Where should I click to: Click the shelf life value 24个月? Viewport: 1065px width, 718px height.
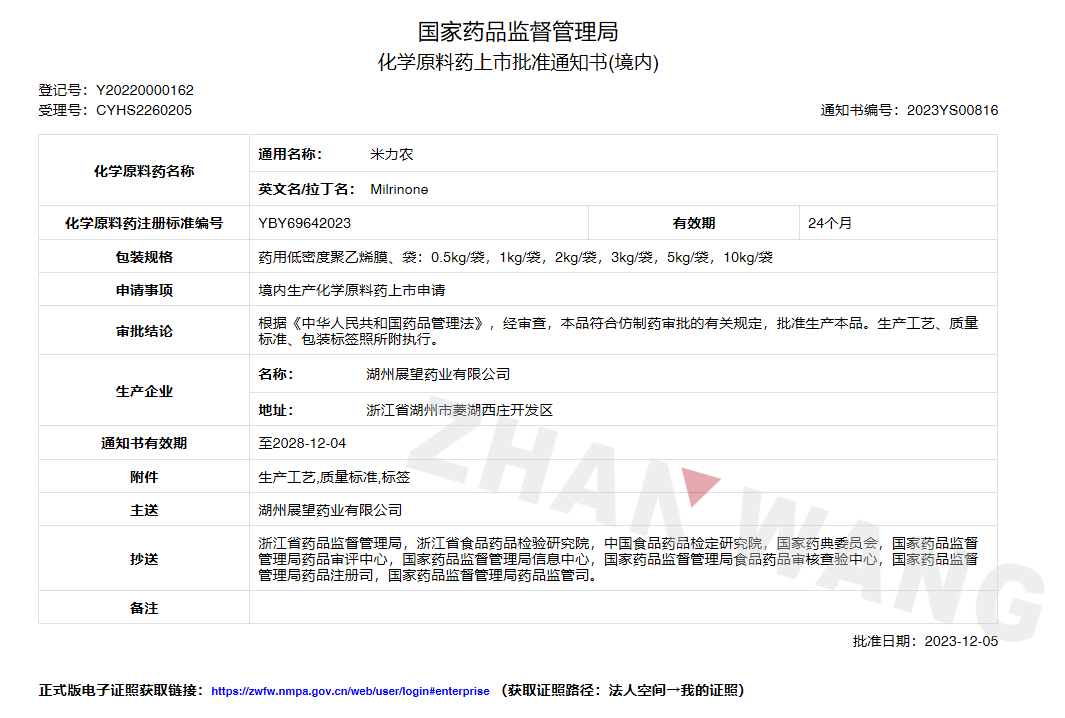(x=830, y=223)
